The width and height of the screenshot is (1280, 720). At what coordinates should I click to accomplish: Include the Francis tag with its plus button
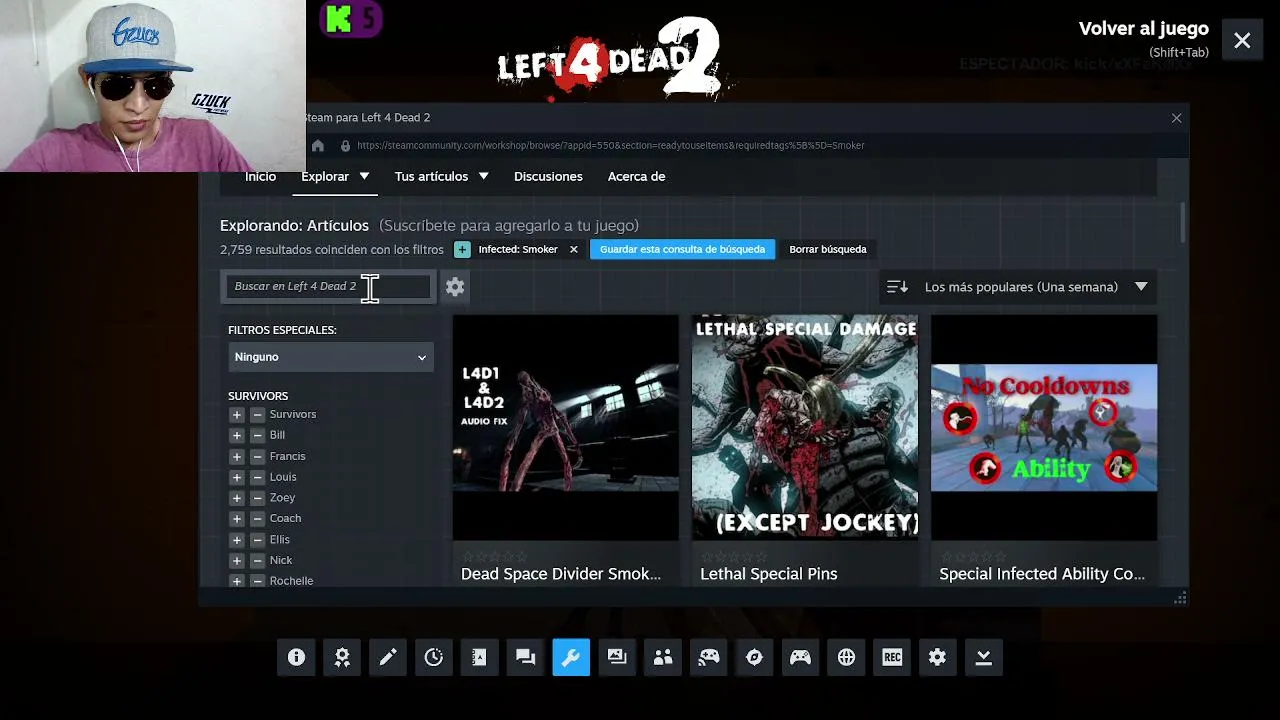237,457
